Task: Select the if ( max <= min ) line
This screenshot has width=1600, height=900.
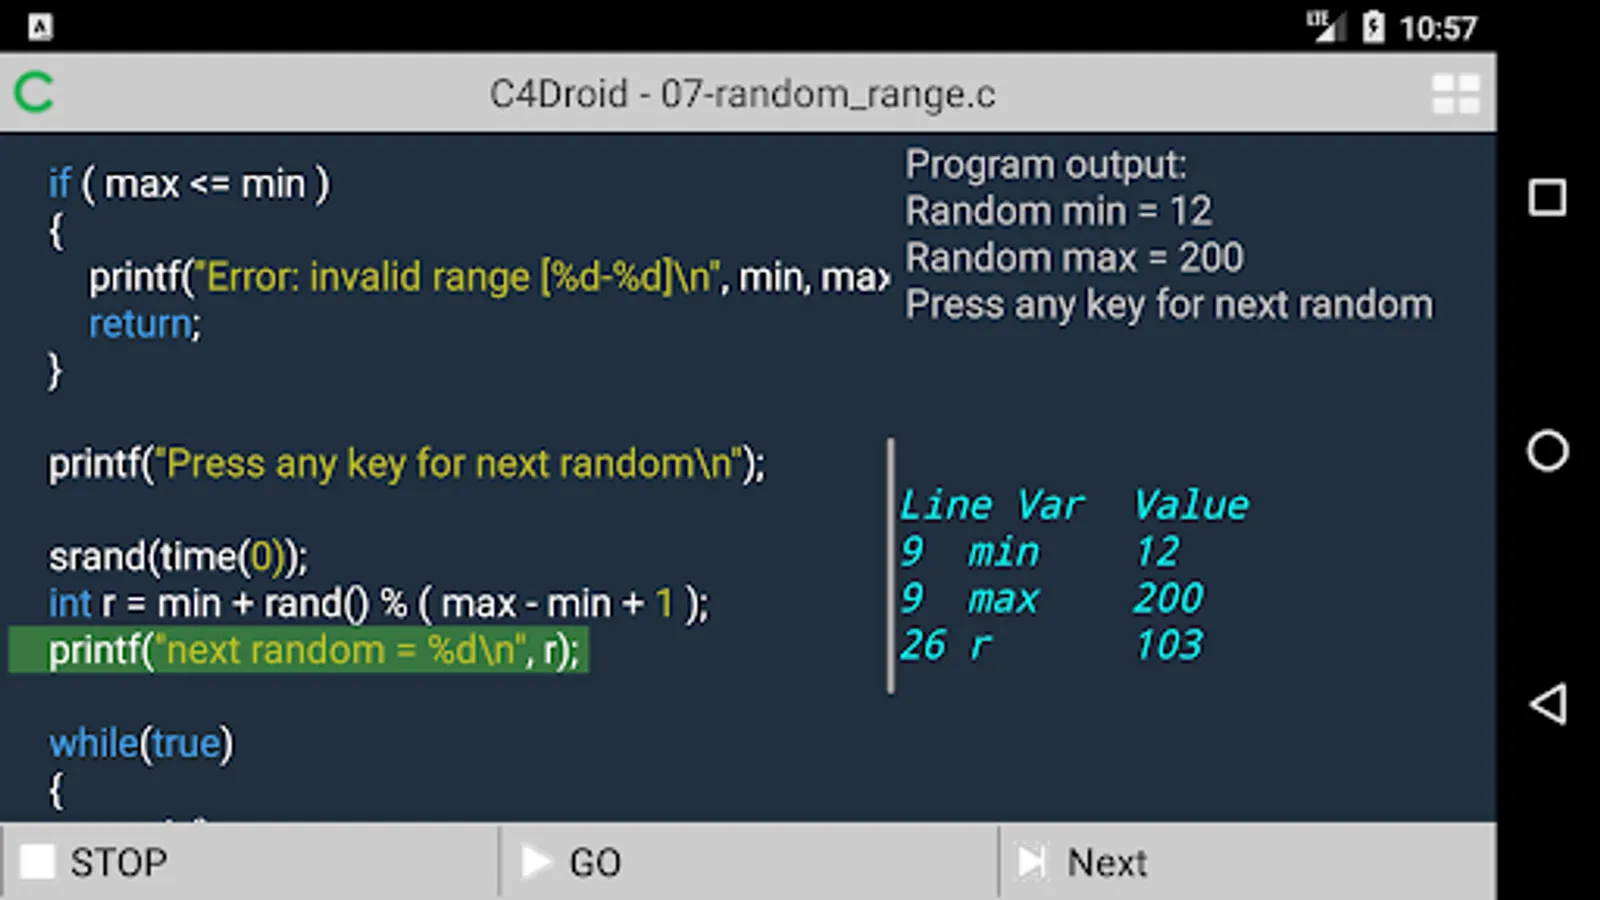Action: coord(189,184)
